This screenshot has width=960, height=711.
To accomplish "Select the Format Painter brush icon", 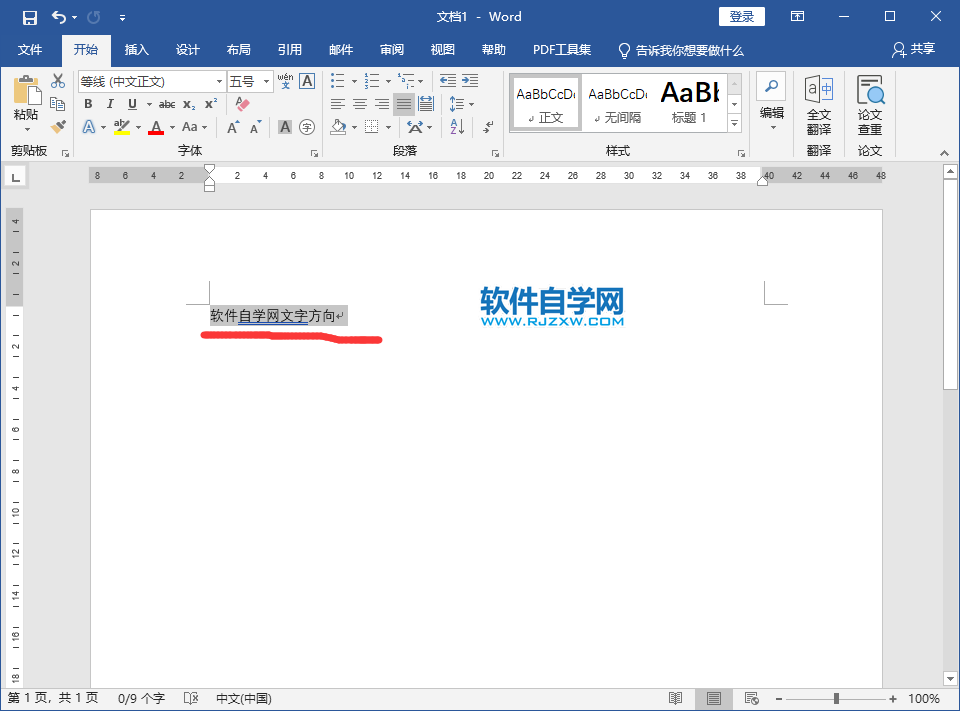I will click(56, 126).
